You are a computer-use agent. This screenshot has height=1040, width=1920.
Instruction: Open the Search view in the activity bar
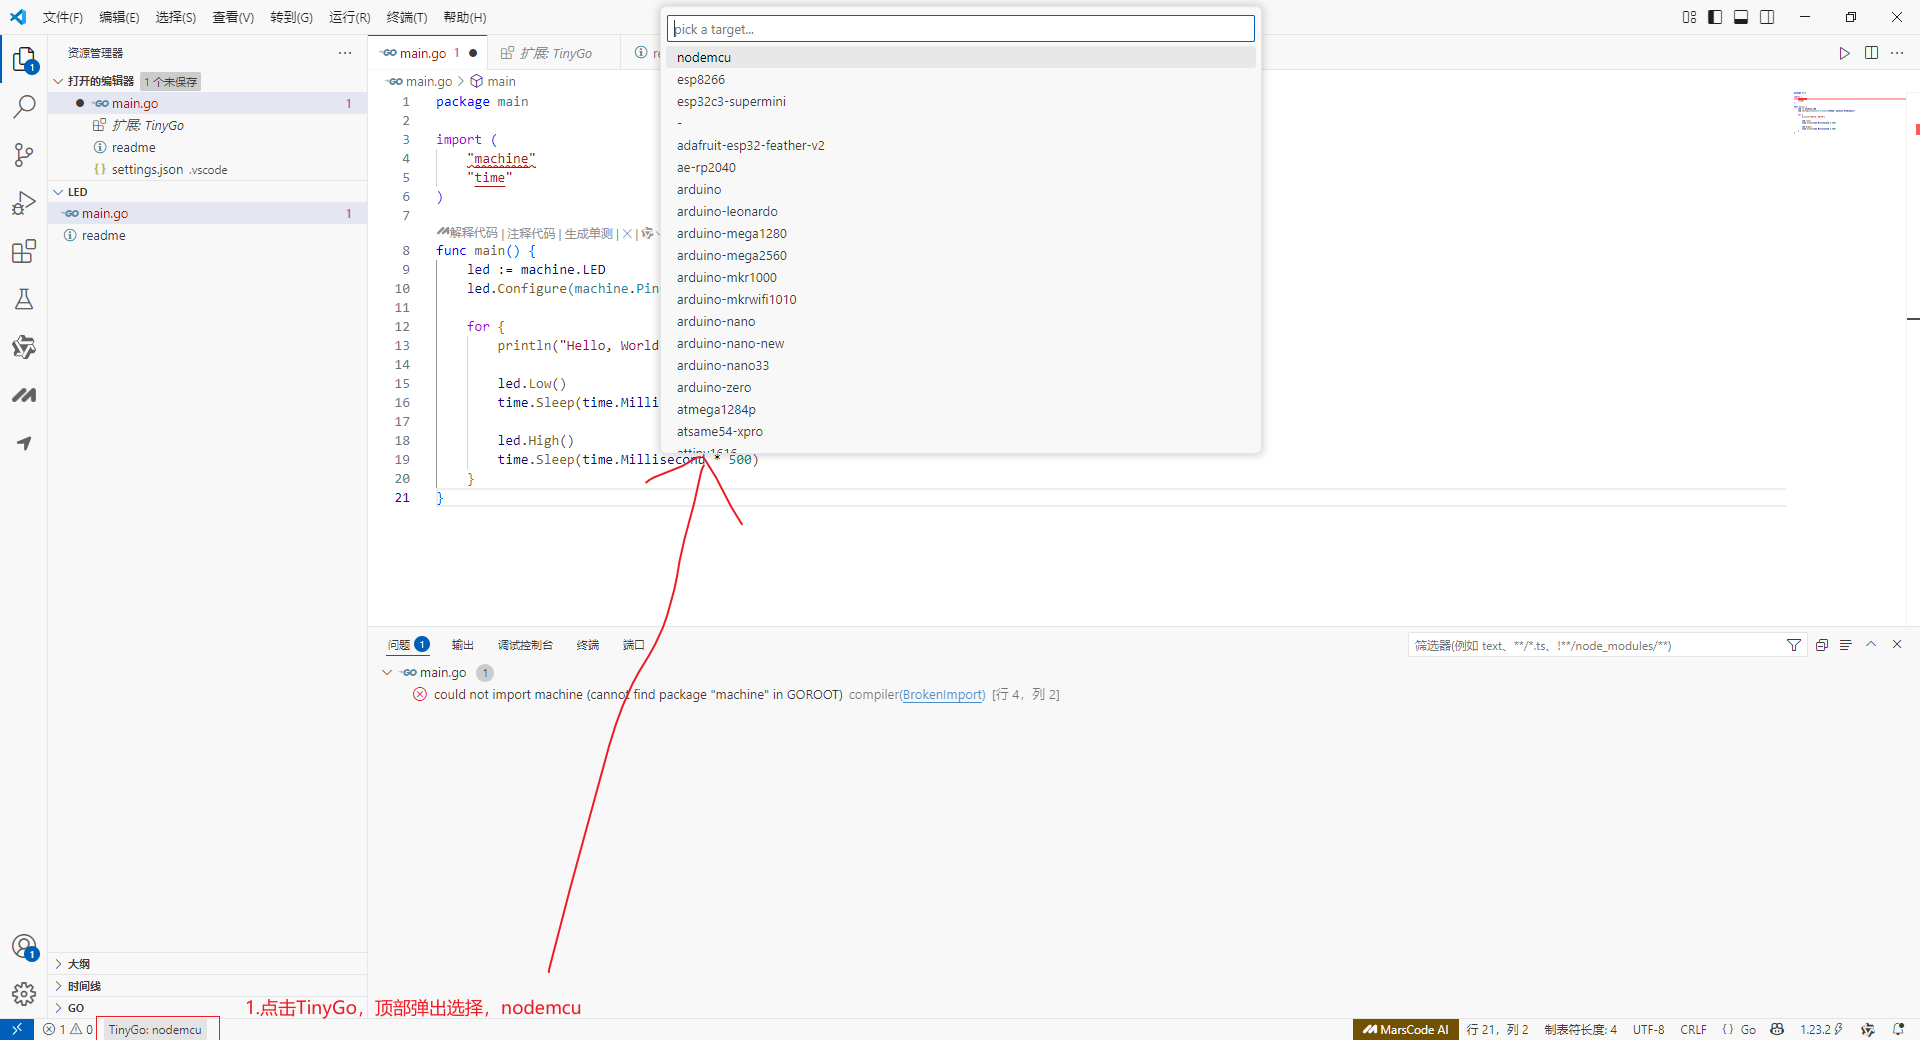24,106
